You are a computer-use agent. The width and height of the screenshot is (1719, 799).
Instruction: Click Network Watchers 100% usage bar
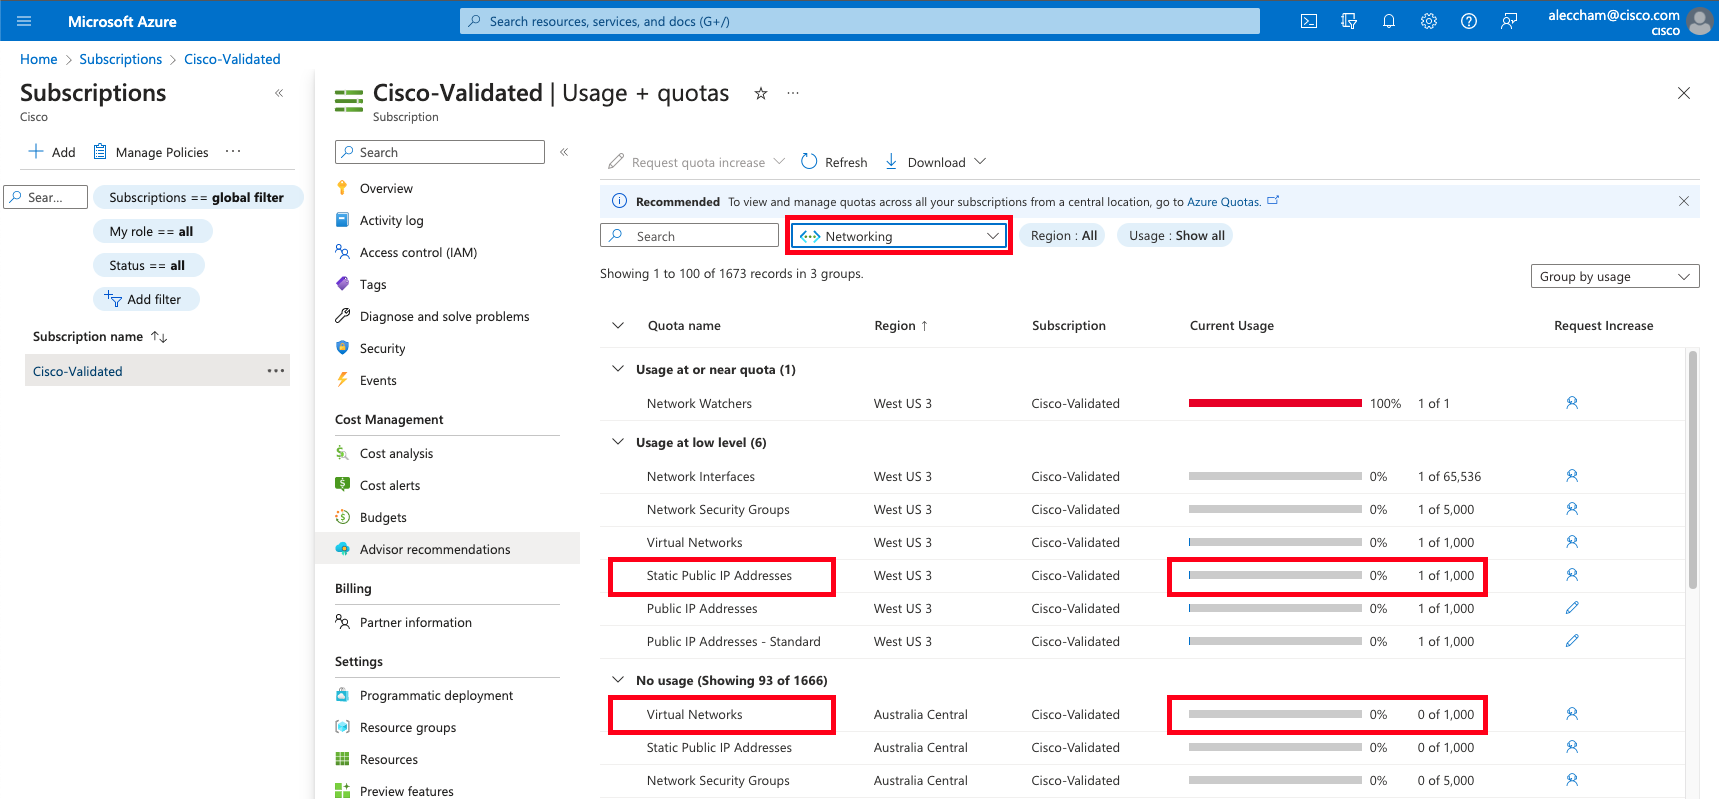tap(1275, 403)
